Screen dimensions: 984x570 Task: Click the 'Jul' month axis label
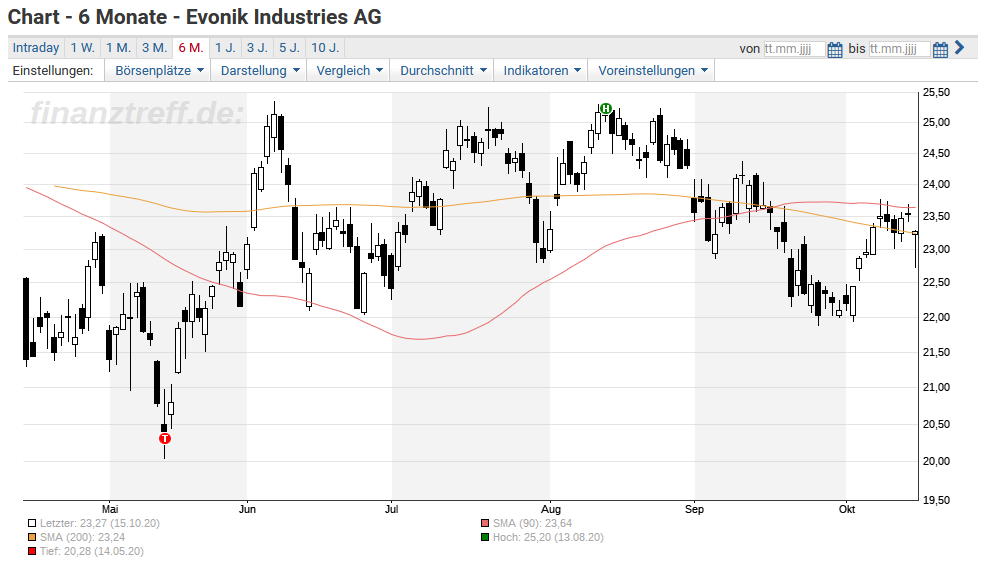[x=392, y=509]
